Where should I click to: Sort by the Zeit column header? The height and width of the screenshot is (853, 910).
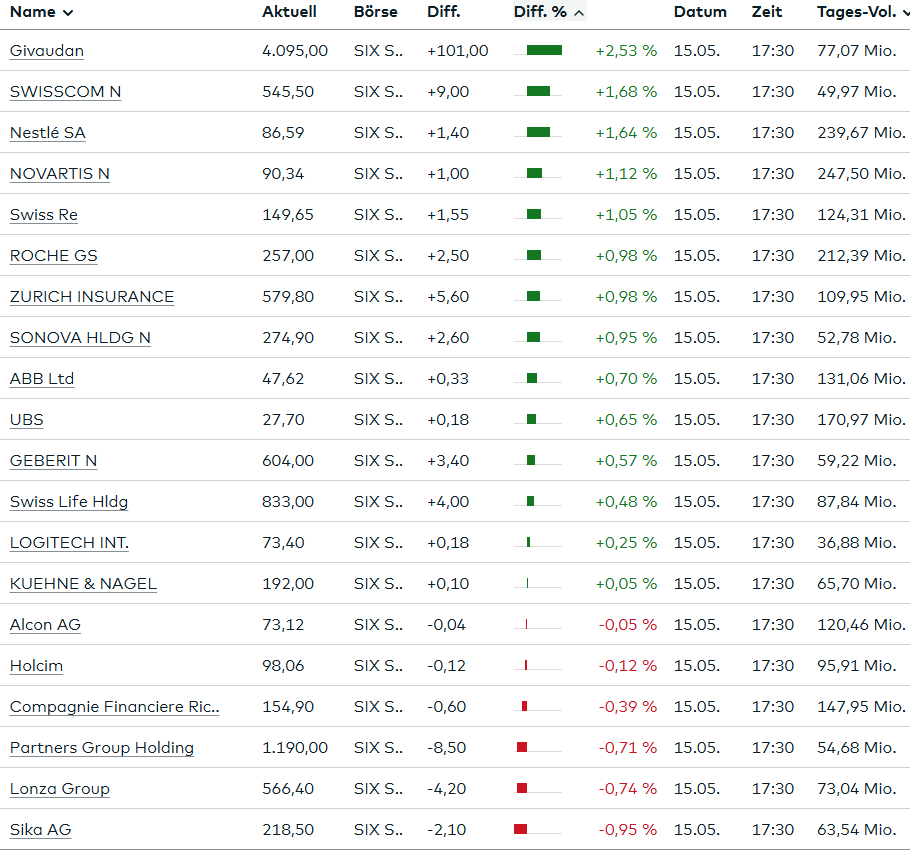pos(767,12)
